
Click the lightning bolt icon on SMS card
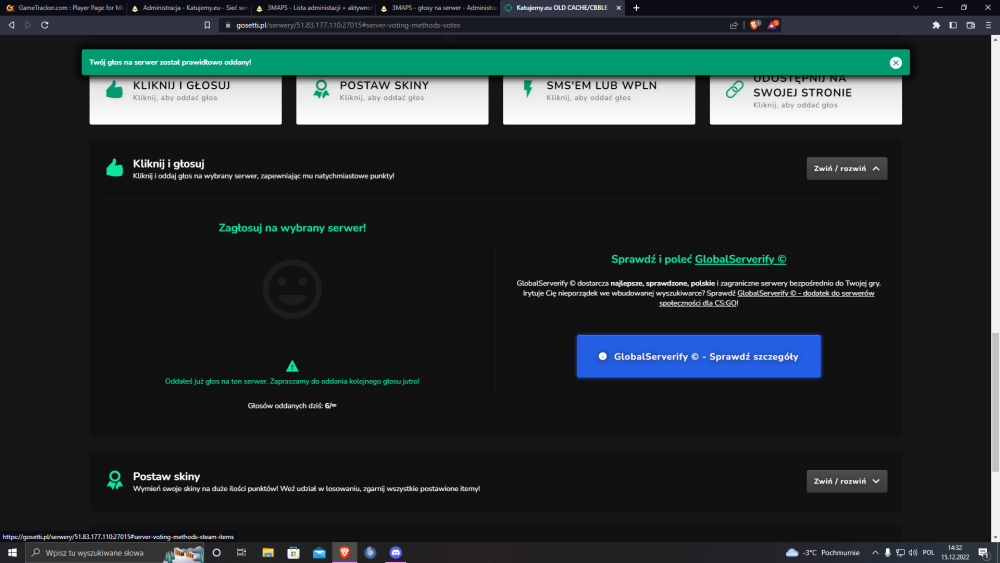click(527, 89)
